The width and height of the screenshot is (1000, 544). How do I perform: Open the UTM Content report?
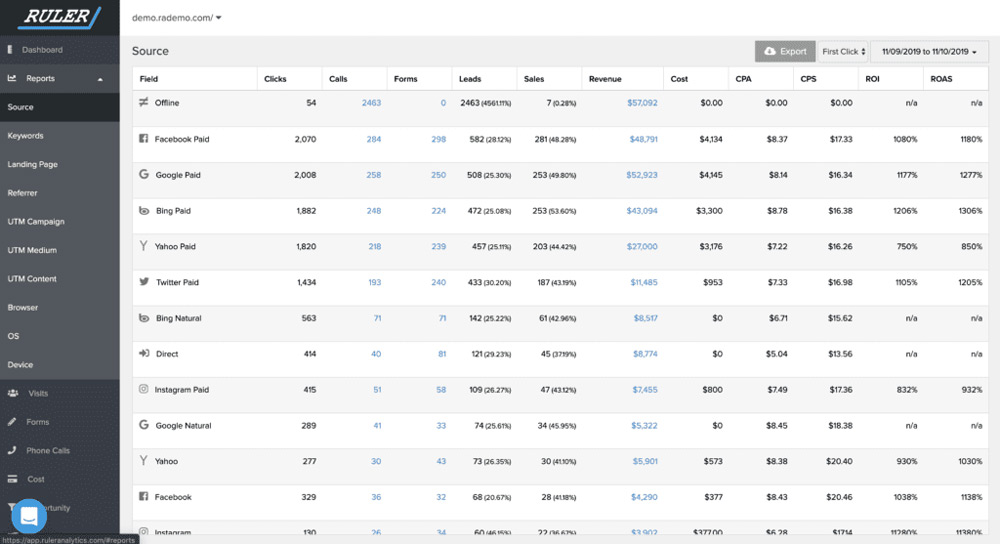click(59, 279)
